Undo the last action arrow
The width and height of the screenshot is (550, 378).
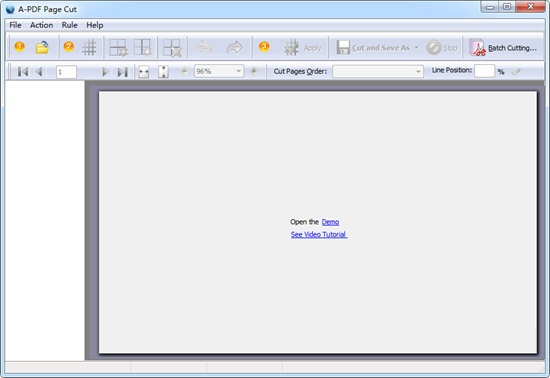(203, 47)
